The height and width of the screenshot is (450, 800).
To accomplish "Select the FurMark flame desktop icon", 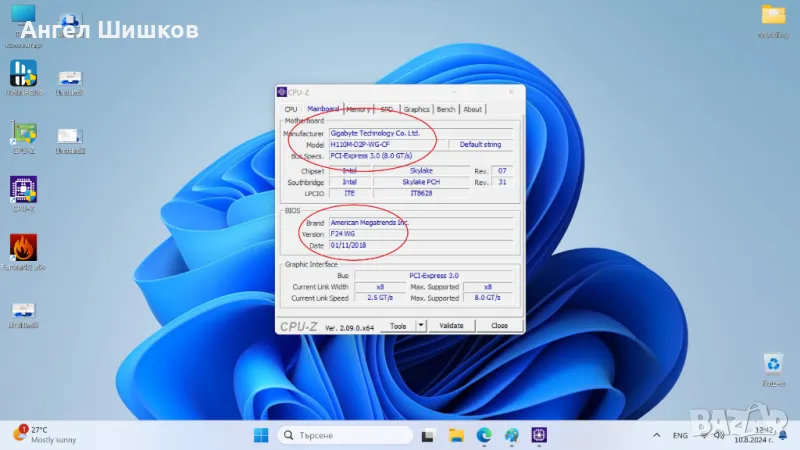I will click(x=23, y=249).
